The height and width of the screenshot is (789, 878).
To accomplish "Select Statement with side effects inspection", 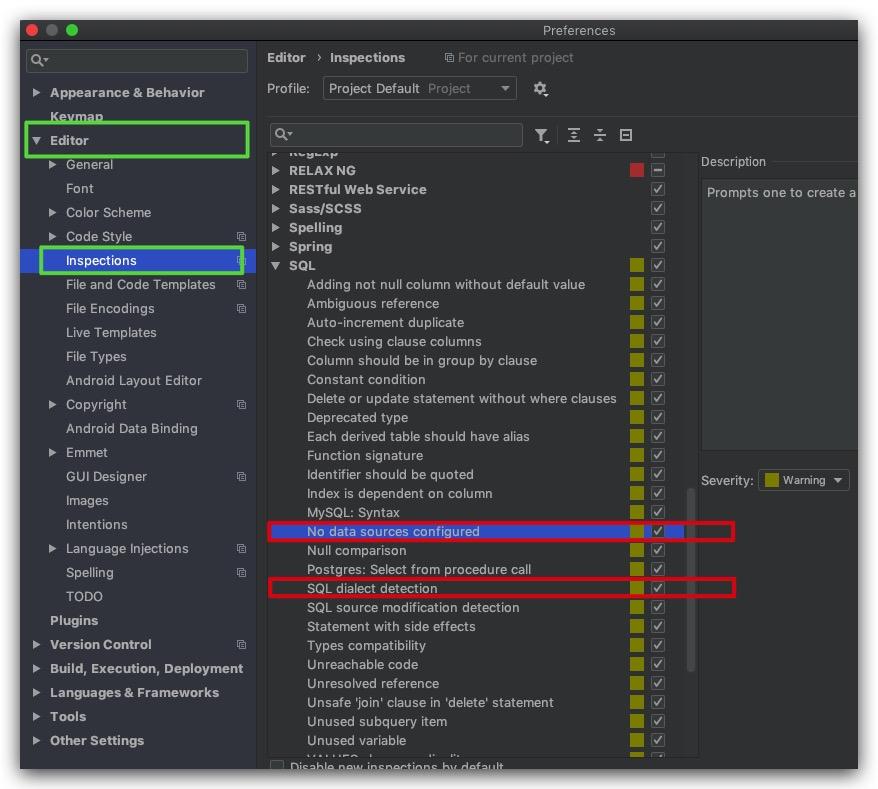I will pyautogui.click(x=391, y=627).
